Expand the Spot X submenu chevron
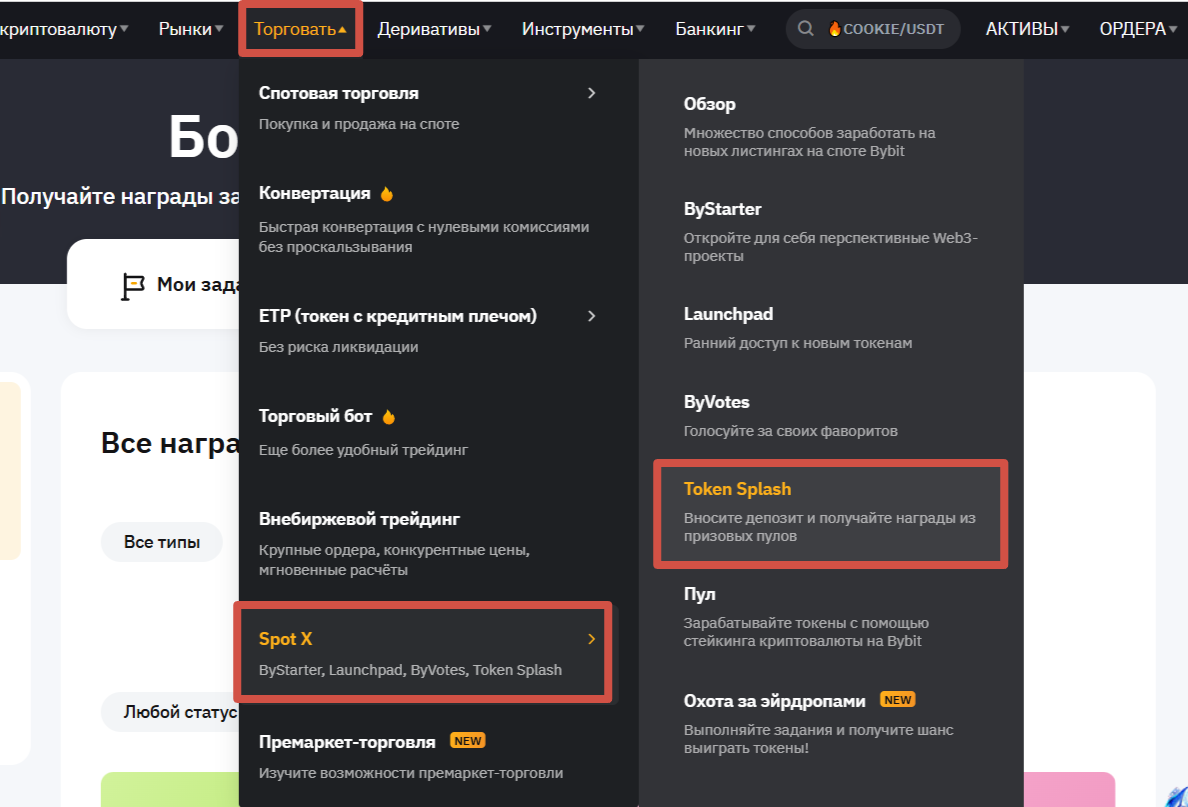 pyautogui.click(x=592, y=639)
